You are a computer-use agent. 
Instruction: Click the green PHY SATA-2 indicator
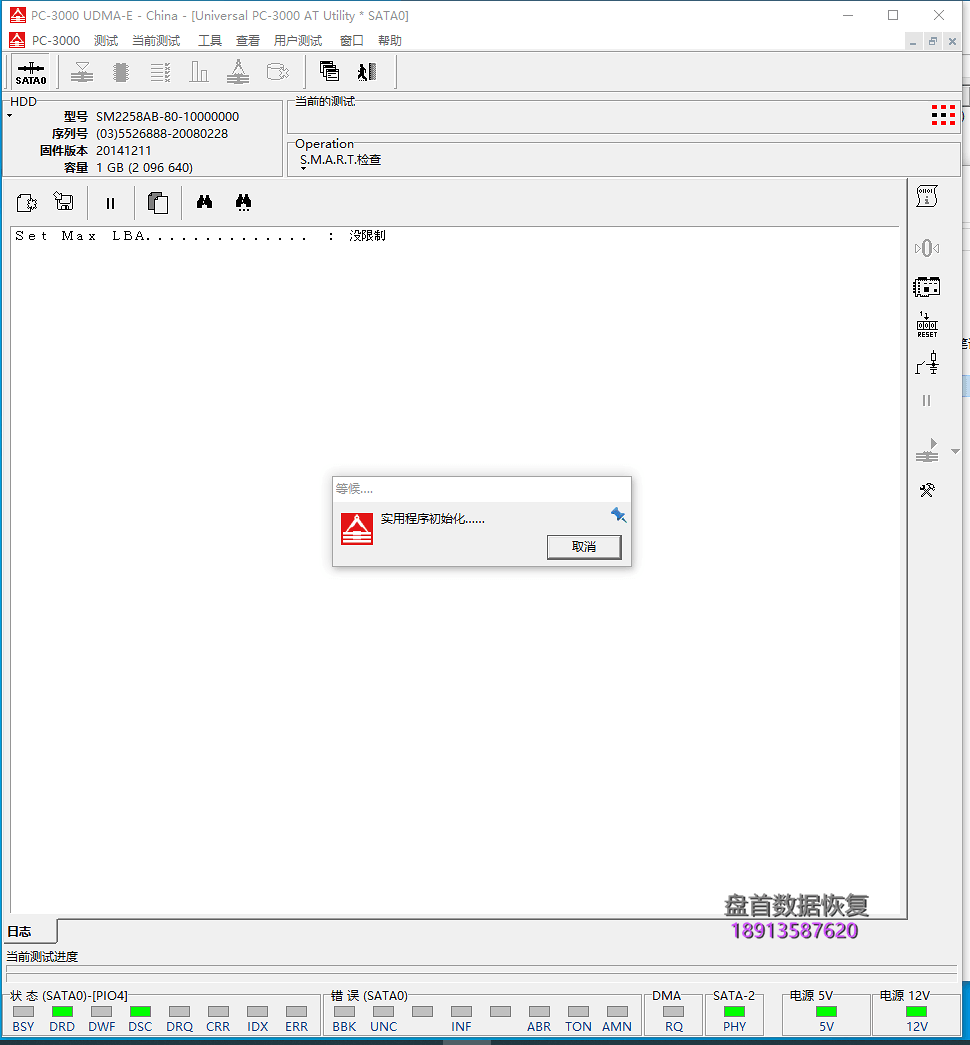click(x=734, y=1011)
